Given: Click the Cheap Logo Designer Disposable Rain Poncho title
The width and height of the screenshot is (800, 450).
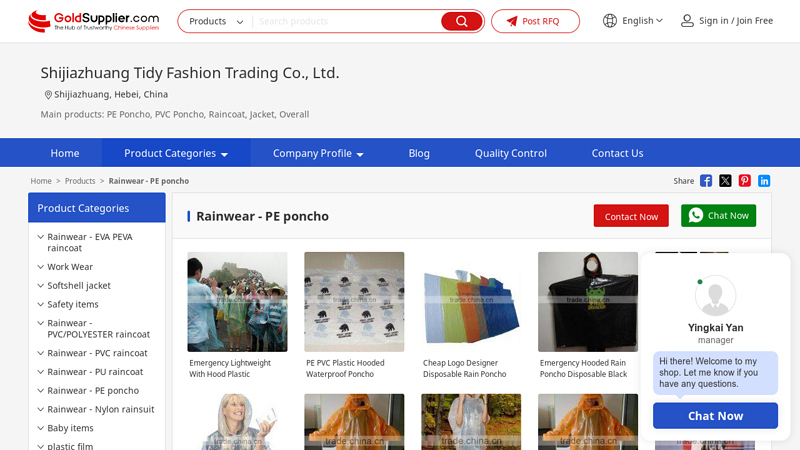Looking at the screenshot, I should point(465,368).
